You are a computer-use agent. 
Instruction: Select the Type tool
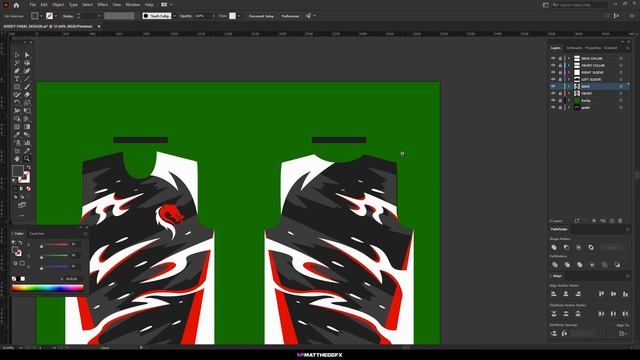point(17,79)
